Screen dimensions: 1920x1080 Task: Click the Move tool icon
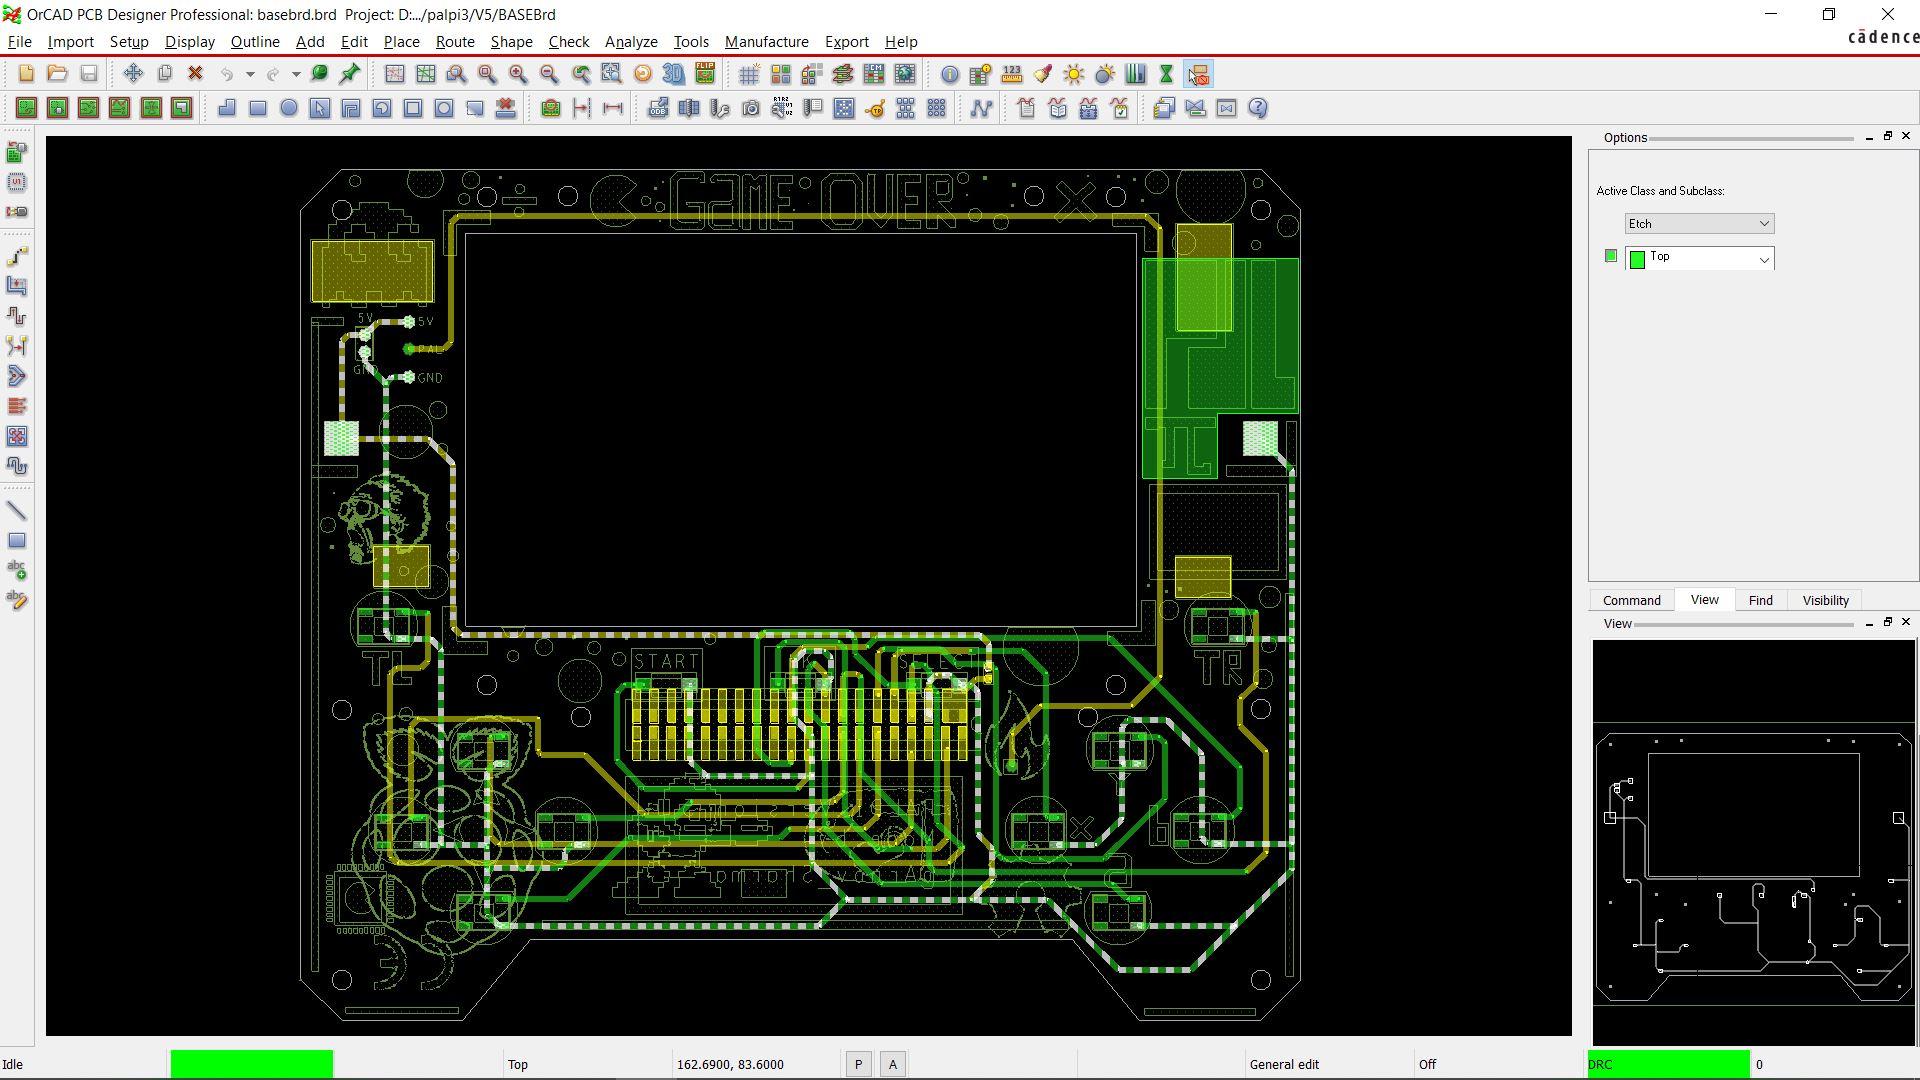[x=133, y=74]
